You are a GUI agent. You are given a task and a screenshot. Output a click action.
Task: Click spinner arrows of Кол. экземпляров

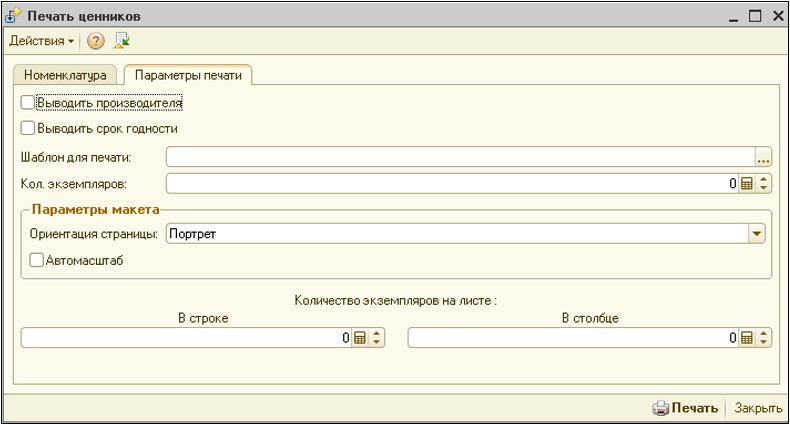click(x=765, y=184)
